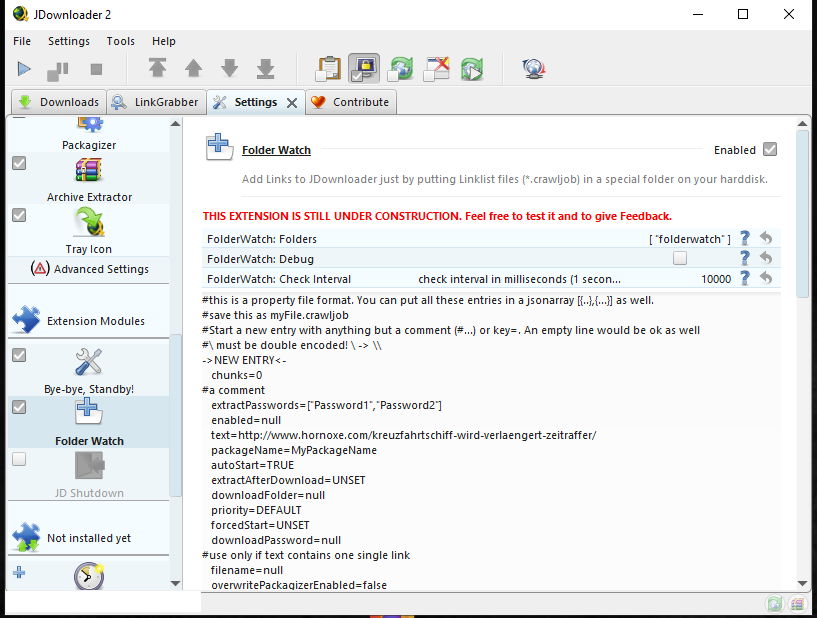The image size is (817, 618).
Task: Click the autoStart=TRUE line
Action: pyautogui.click(x=252, y=465)
